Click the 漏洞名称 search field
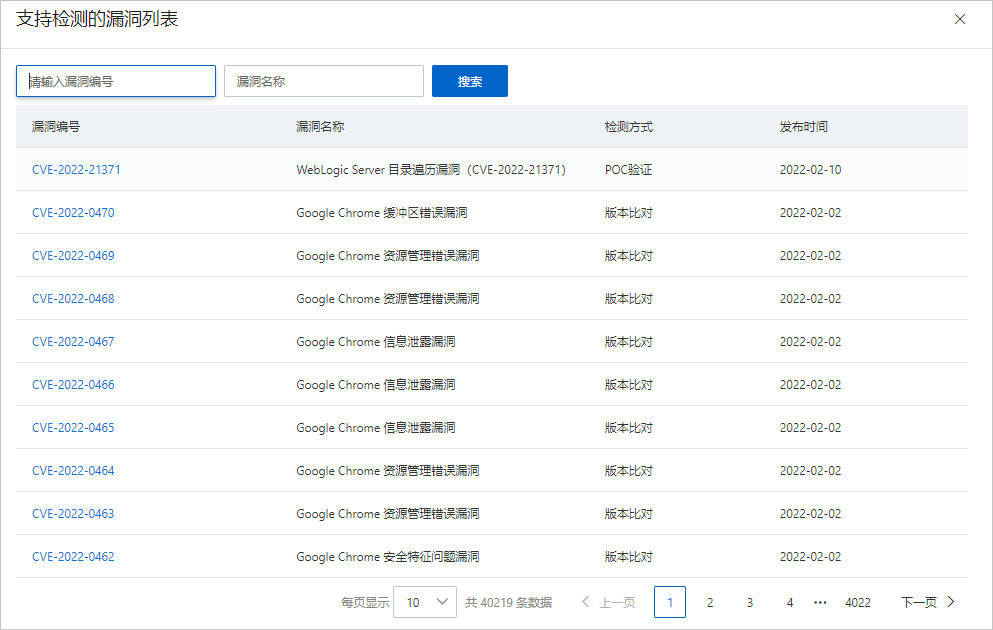The width and height of the screenshot is (993, 630). [x=324, y=81]
